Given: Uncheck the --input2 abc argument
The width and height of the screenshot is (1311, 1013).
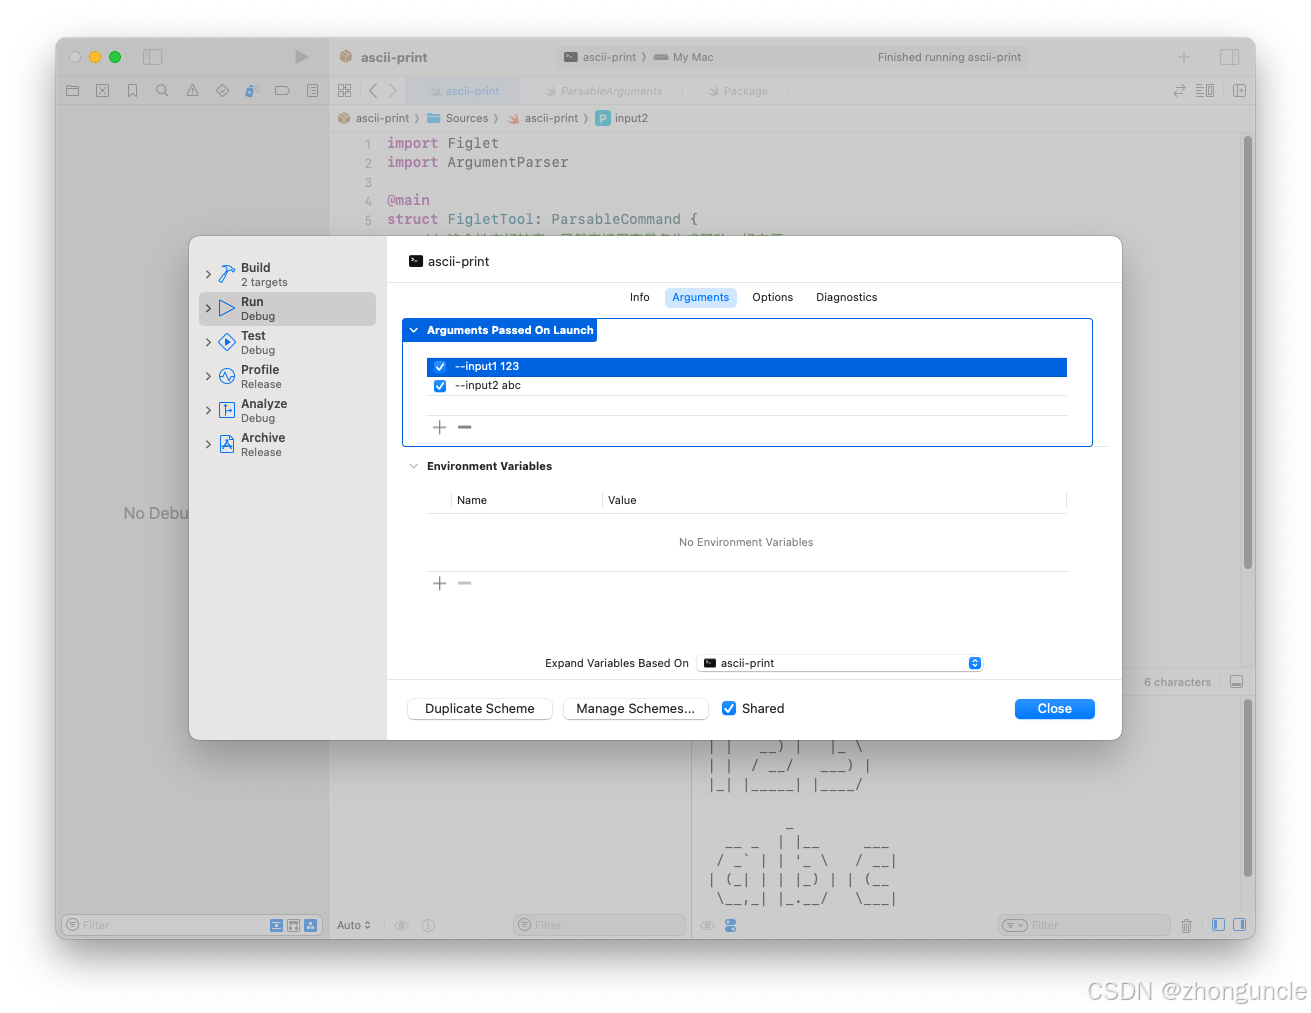Looking at the screenshot, I should pos(440,385).
